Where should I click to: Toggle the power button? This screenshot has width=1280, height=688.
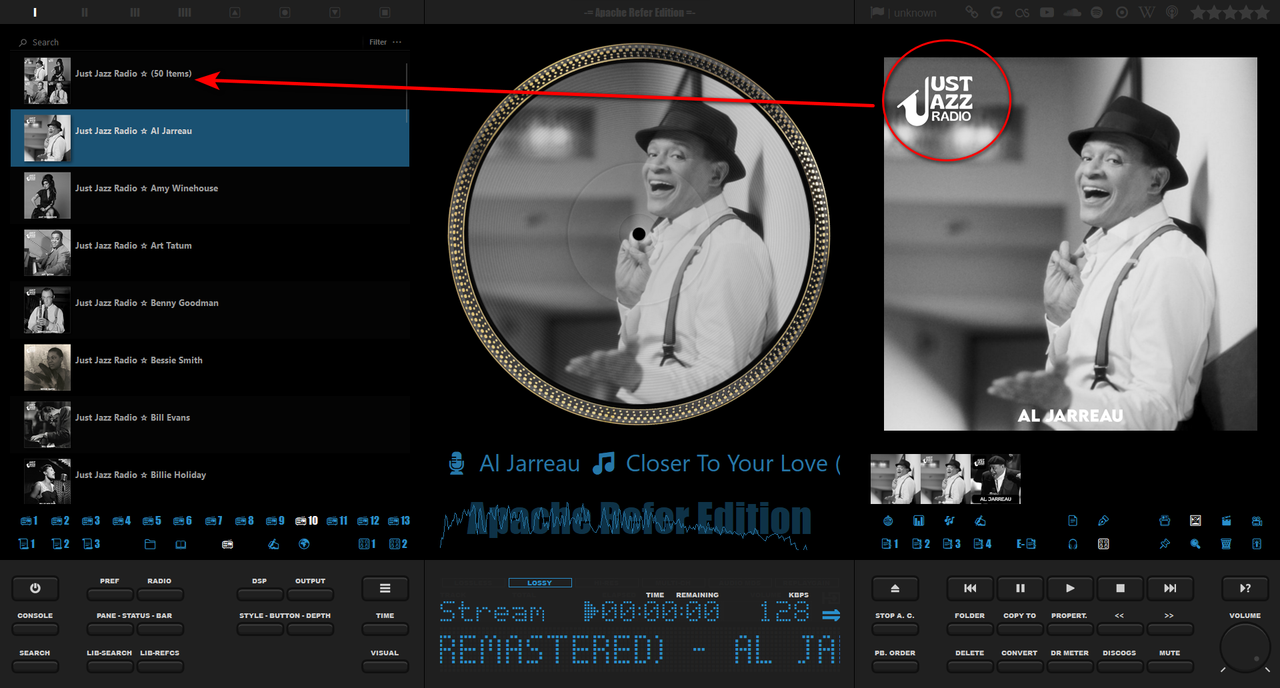point(35,588)
